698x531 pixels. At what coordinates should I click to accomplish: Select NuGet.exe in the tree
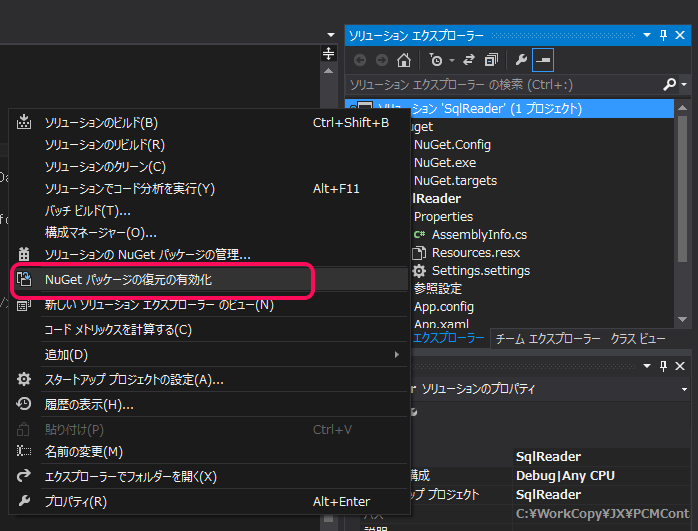pyautogui.click(x=445, y=162)
